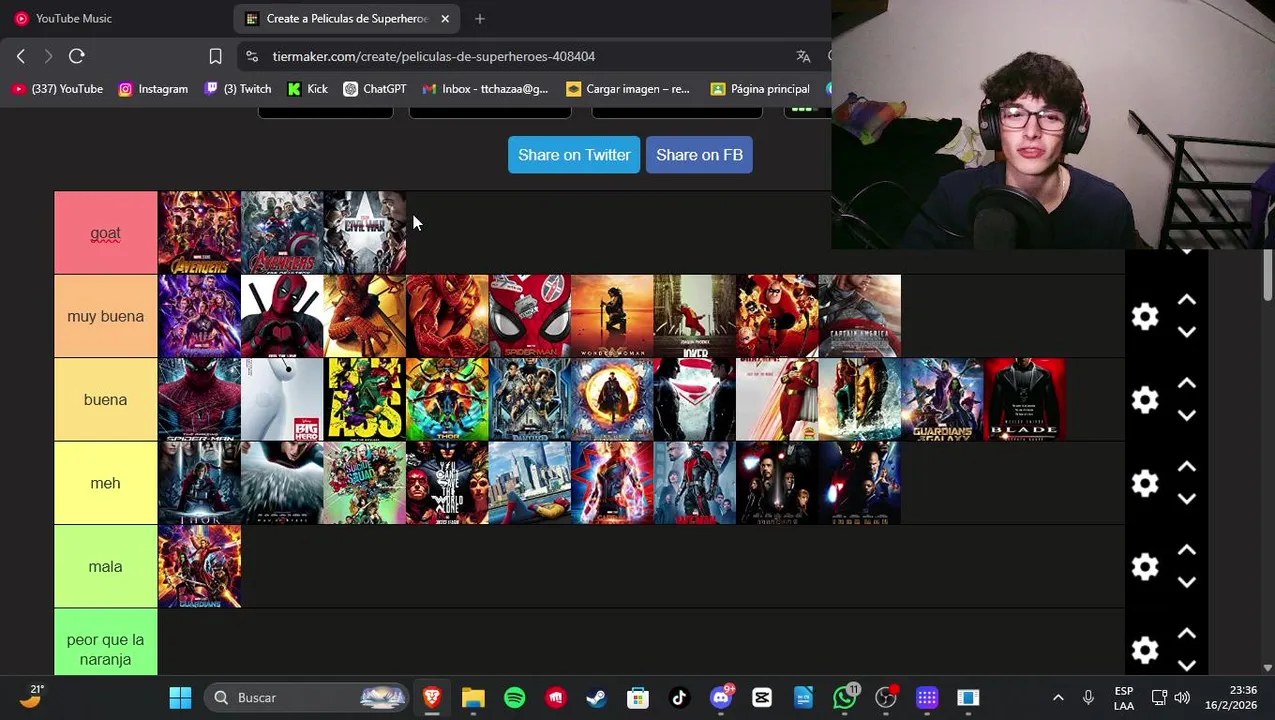Open Steam from taskbar
The width and height of the screenshot is (1275, 720).
pos(597,698)
